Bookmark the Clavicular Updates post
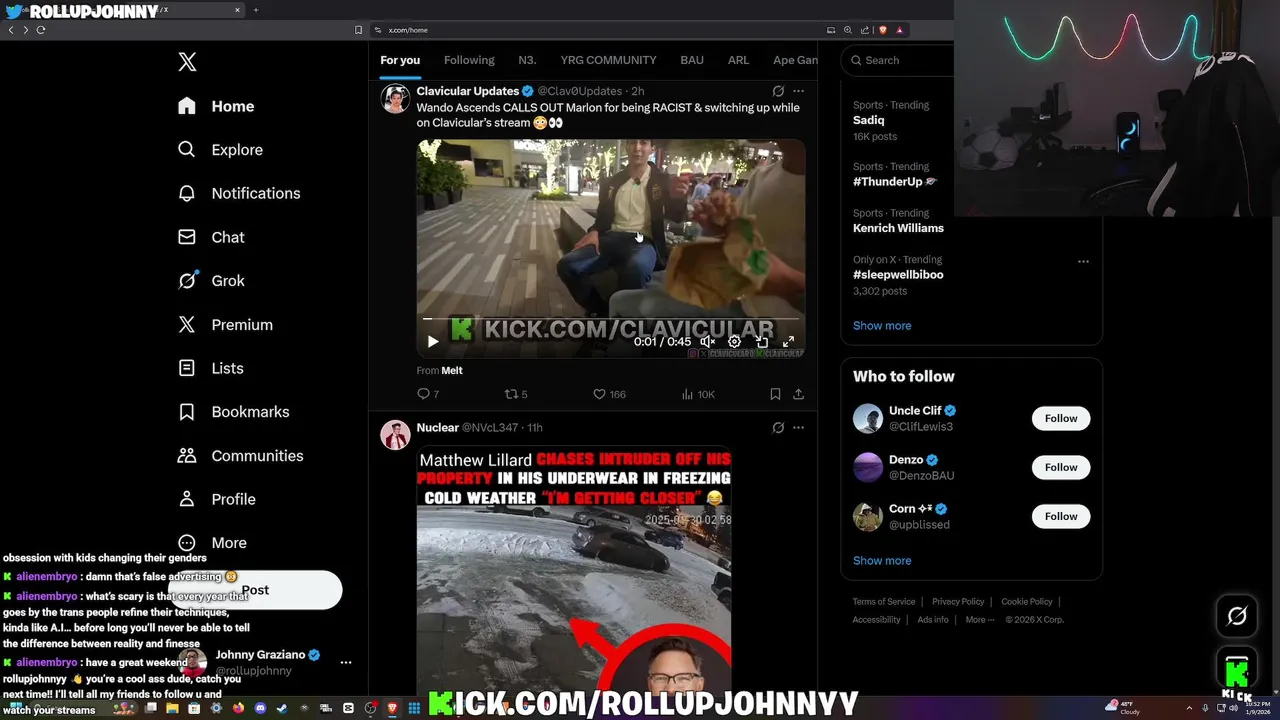1280x720 pixels. 775,394
